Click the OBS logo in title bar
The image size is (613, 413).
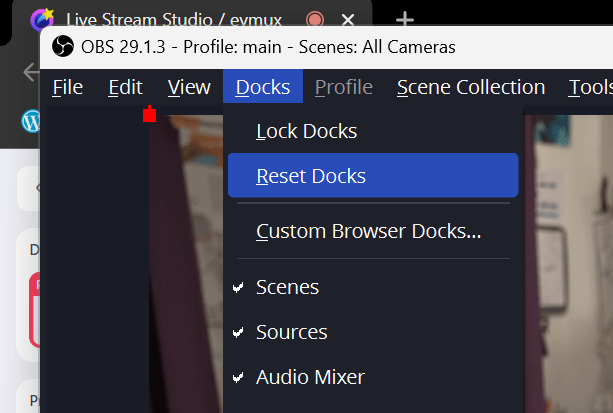coord(63,46)
